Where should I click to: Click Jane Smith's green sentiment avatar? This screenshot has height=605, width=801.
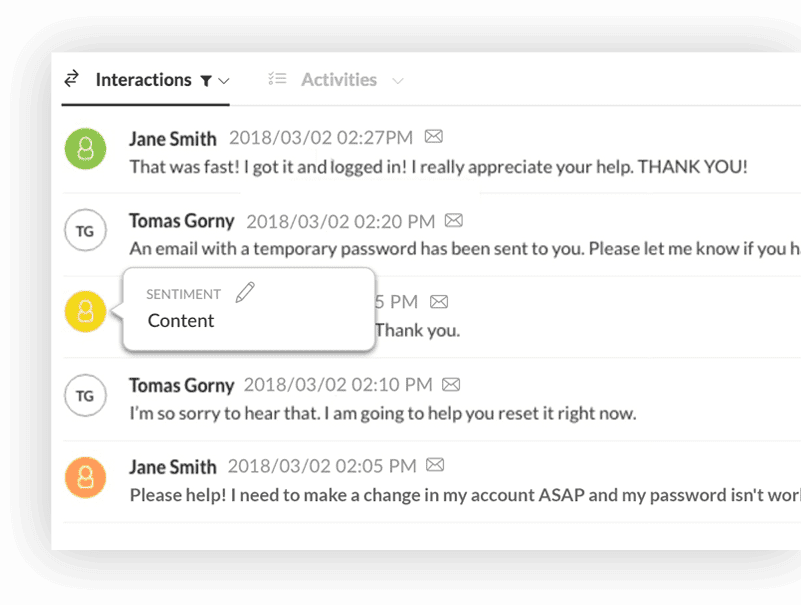tap(85, 149)
